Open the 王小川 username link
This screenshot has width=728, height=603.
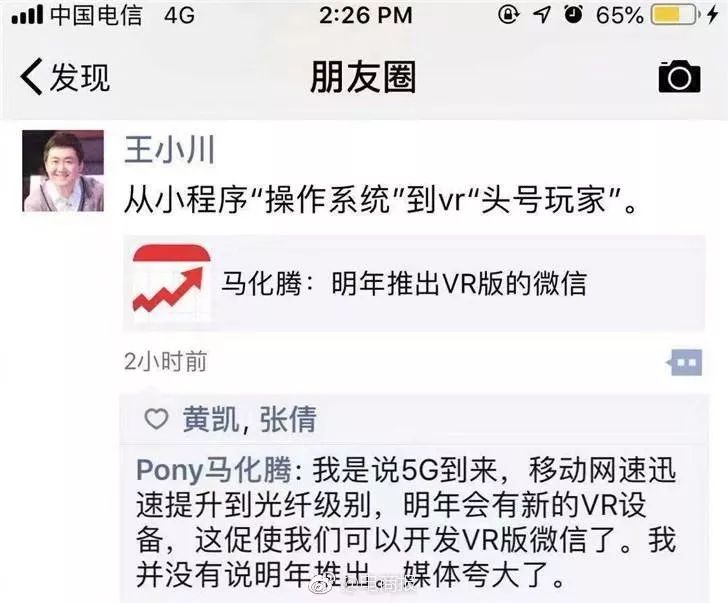(x=169, y=150)
